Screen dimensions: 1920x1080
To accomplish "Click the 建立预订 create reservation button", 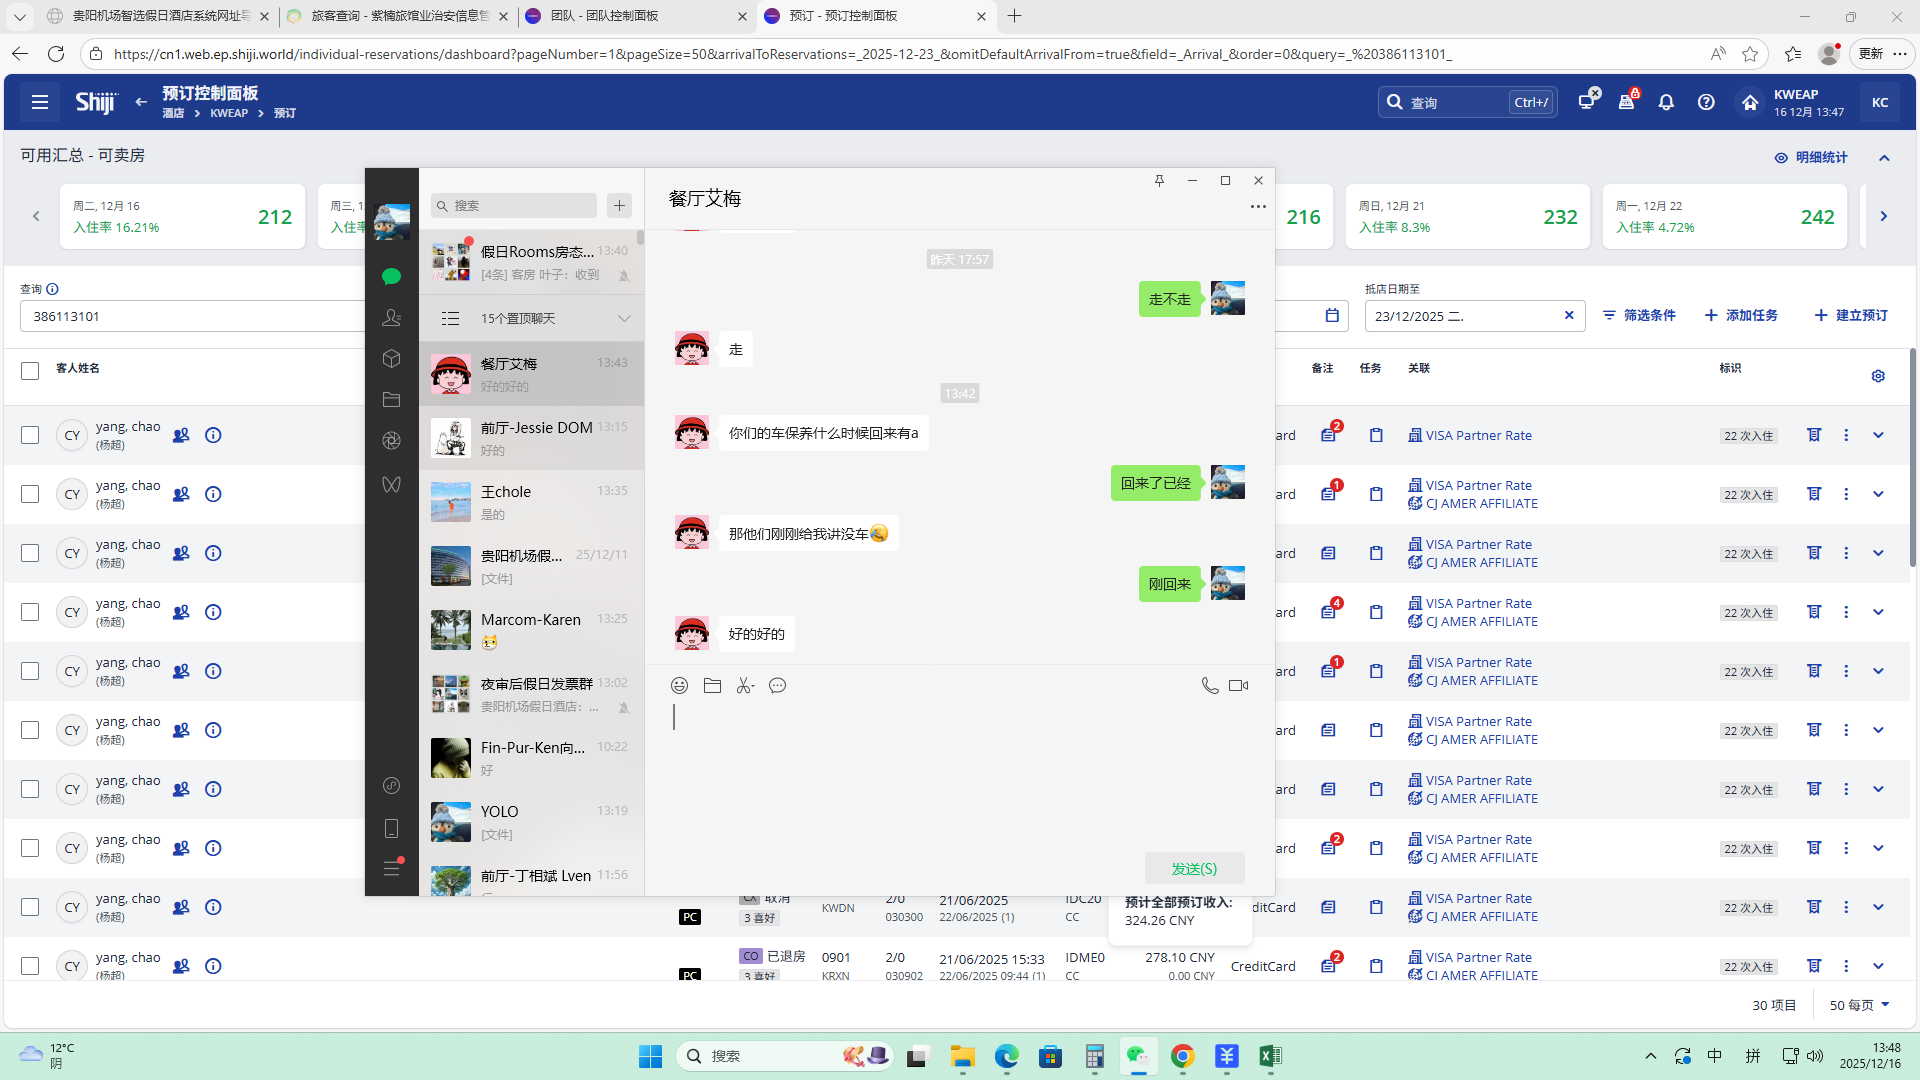I will pos(1851,316).
